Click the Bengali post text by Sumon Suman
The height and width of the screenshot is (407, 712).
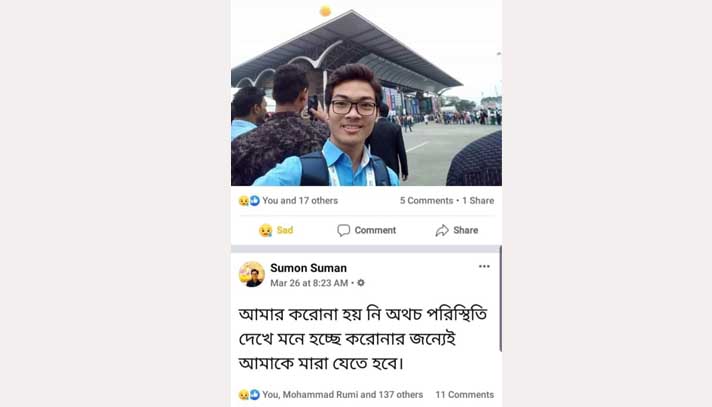[x=363, y=338]
